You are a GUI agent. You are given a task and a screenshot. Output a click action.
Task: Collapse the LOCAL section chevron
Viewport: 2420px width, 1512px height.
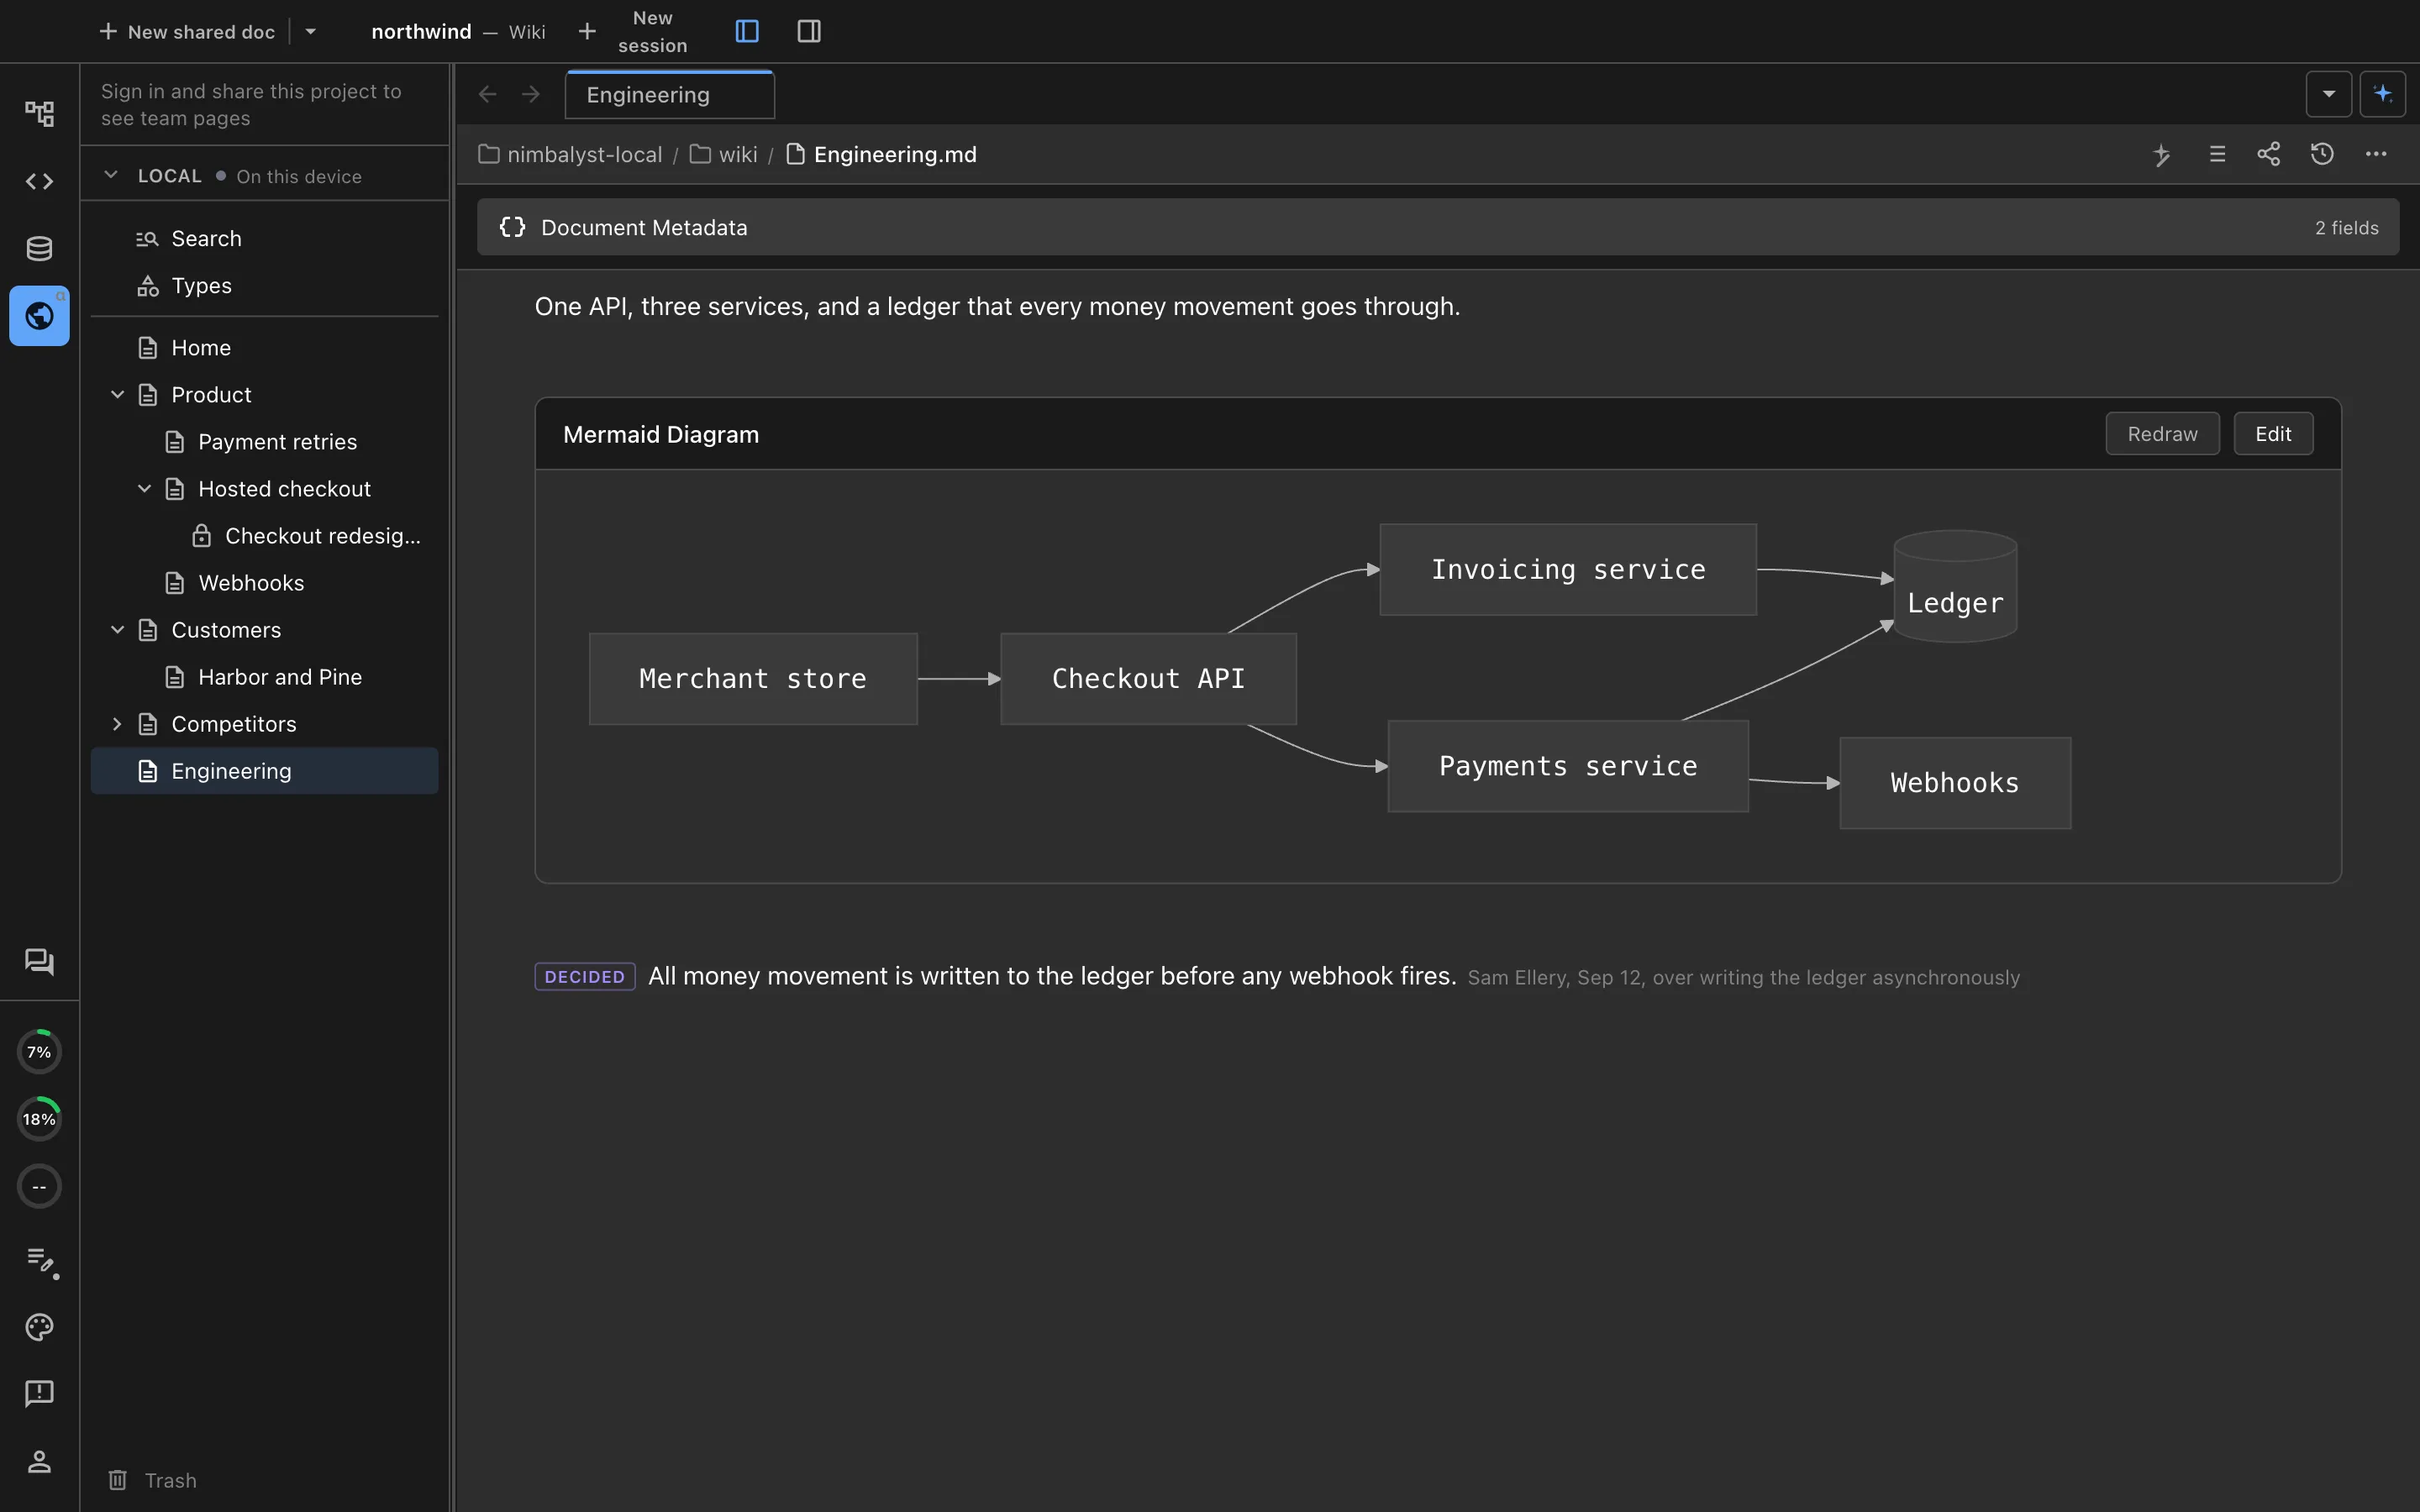click(x=111, y=175)
